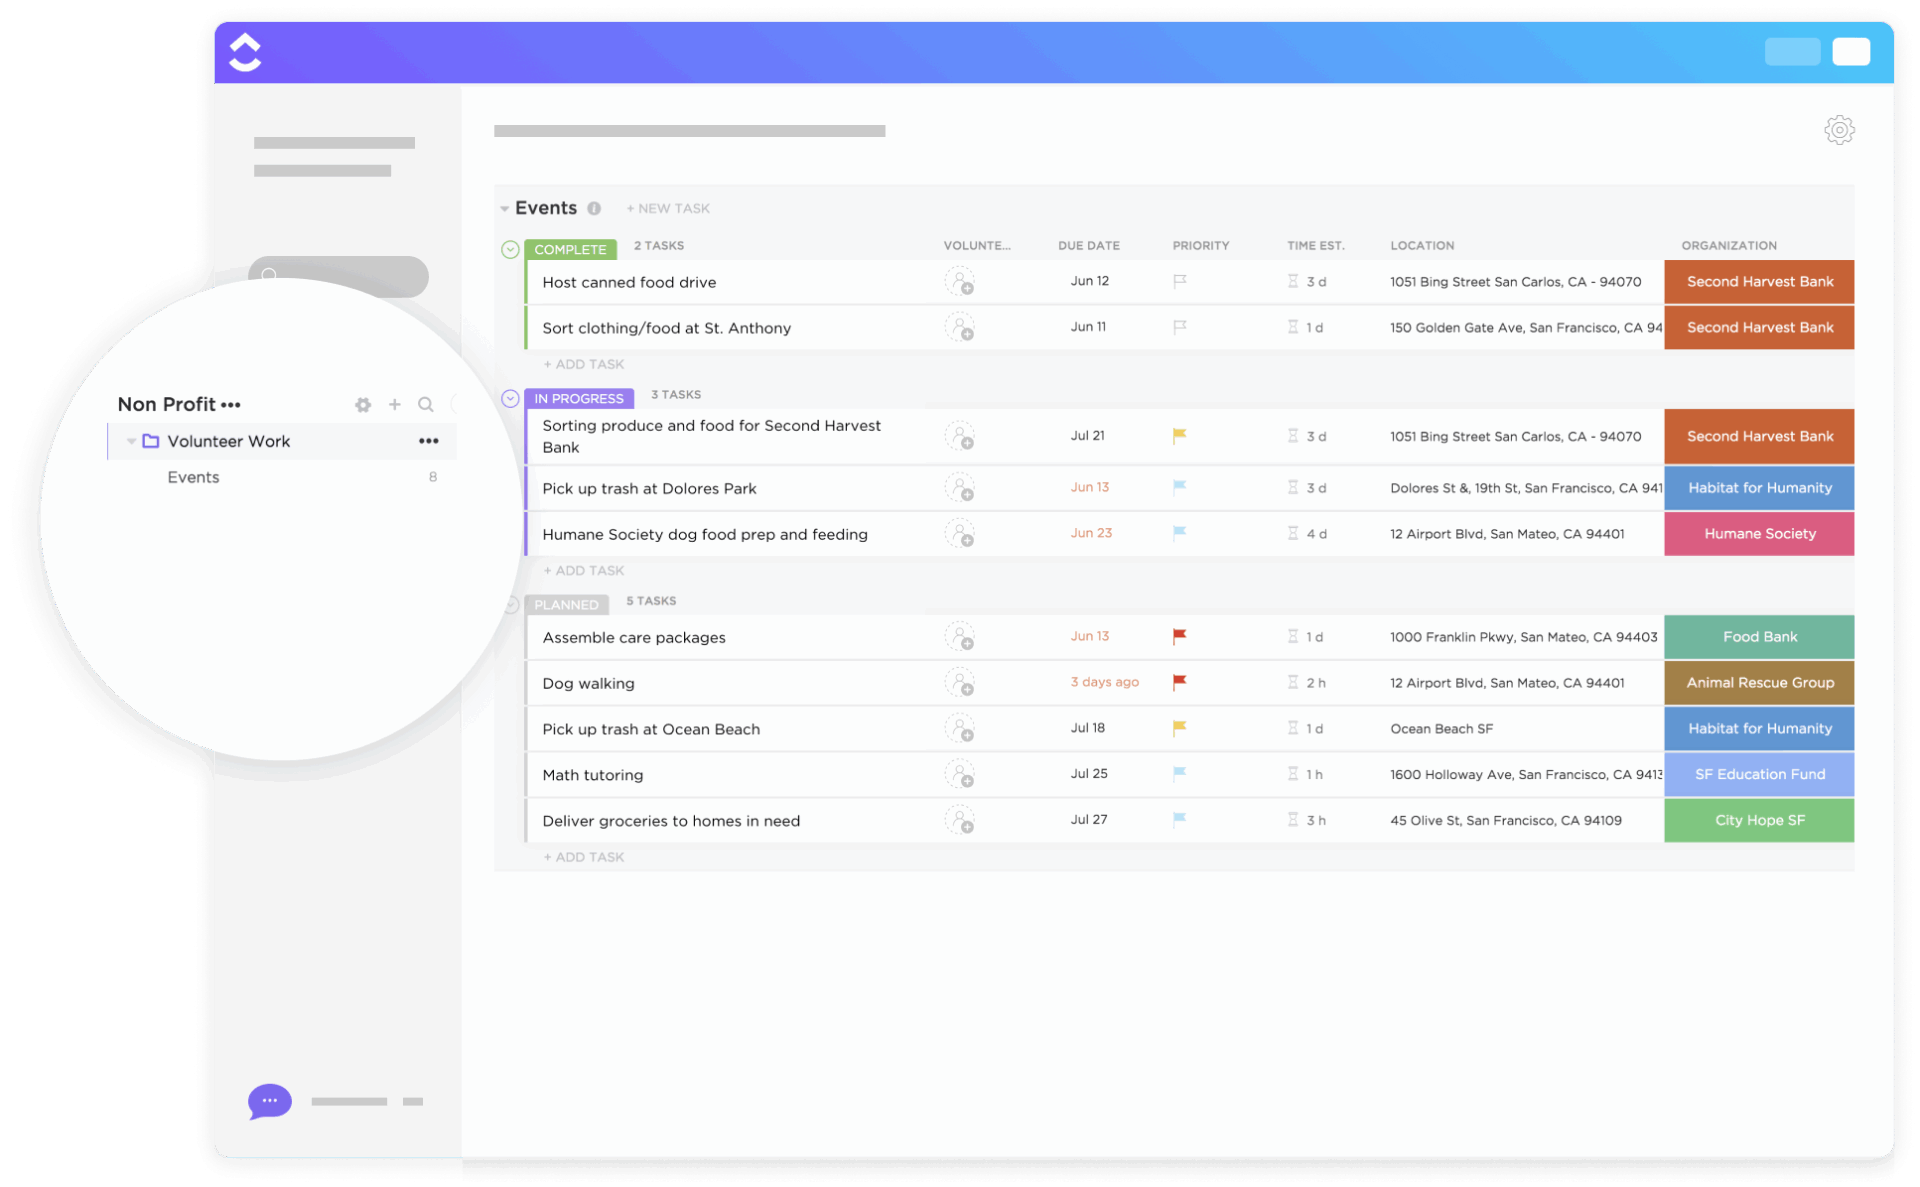
Task: Collapse the COMPLETE status group circle
Action: [510, 249]
